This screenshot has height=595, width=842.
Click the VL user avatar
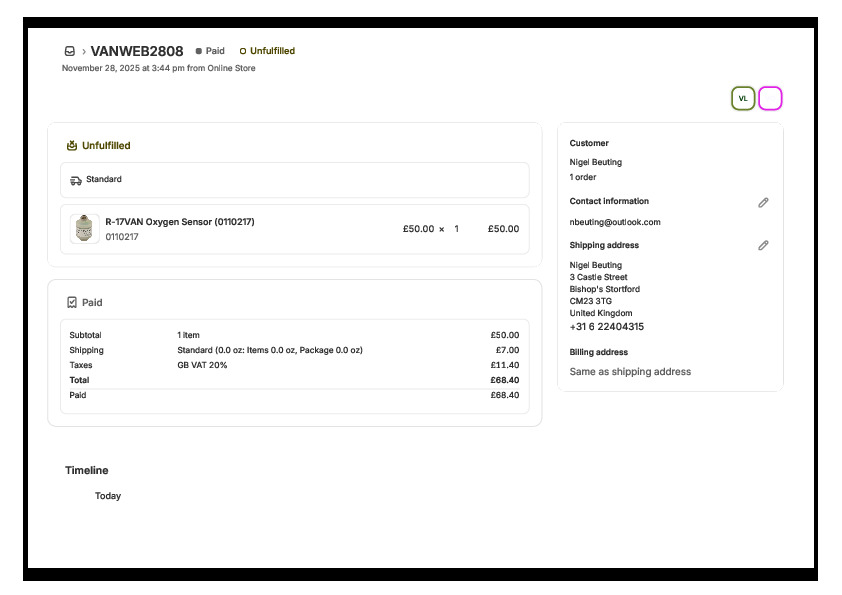[x=743, y=98]
